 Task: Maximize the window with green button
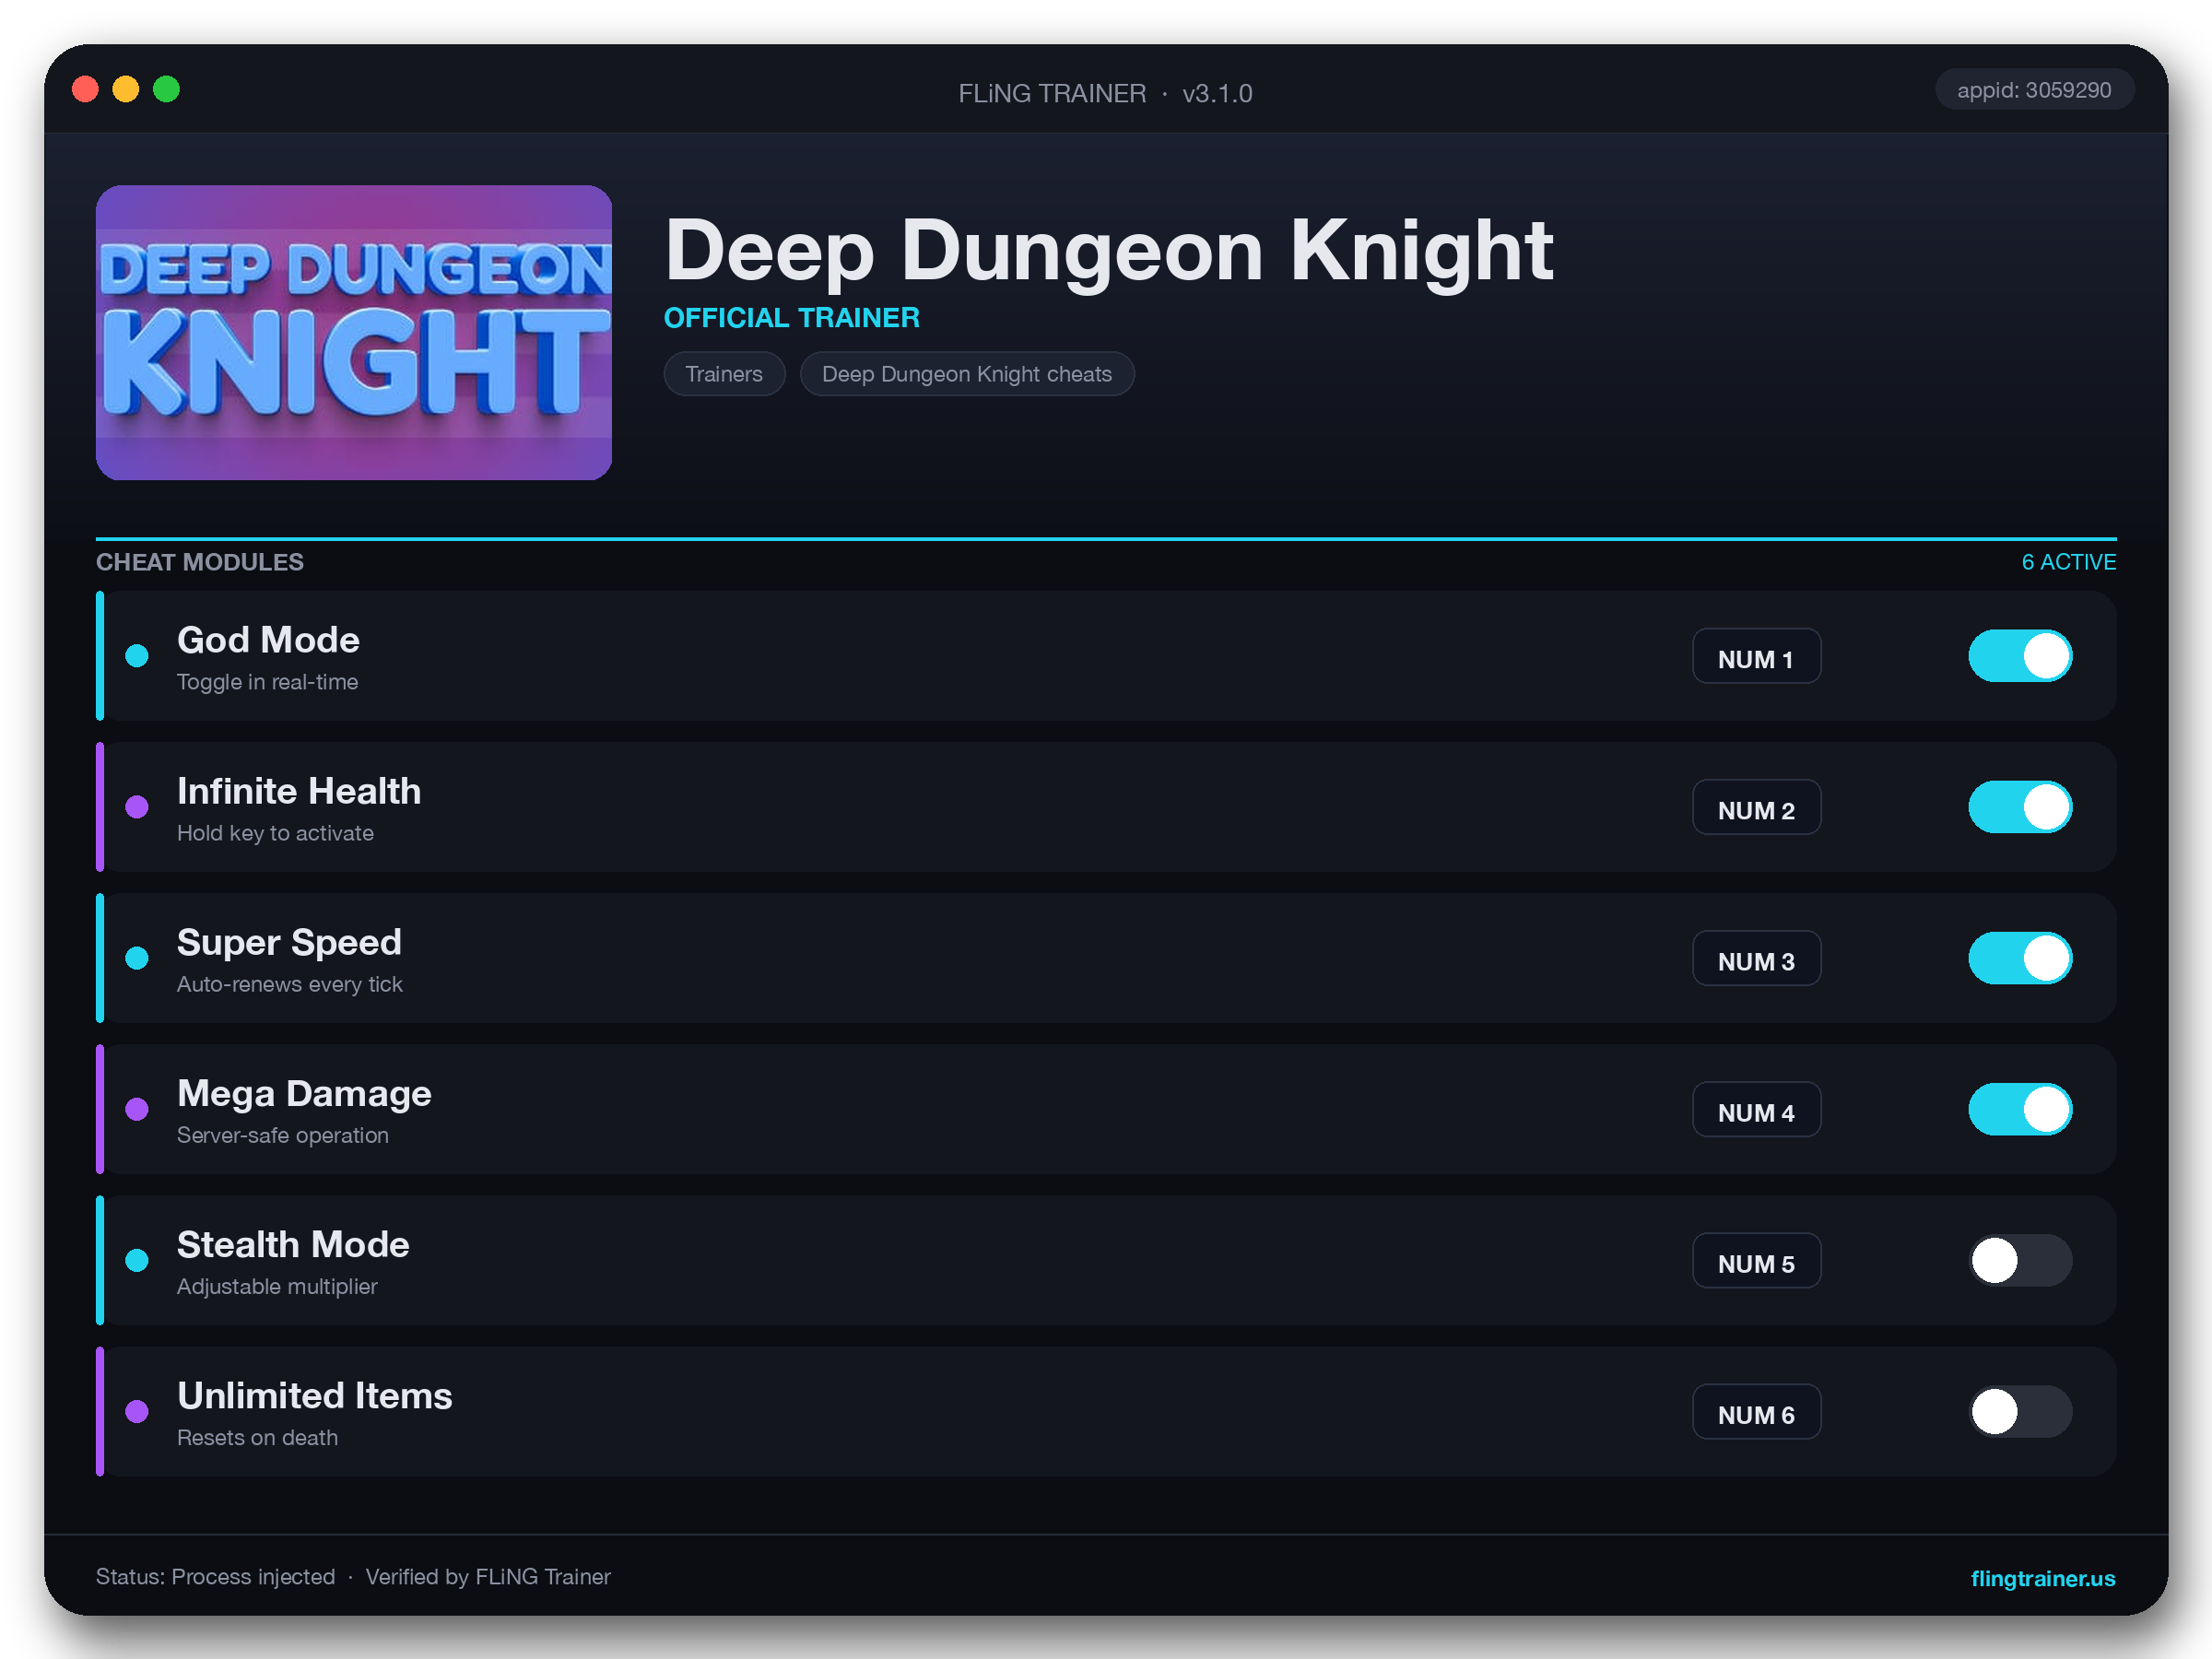point(166,90)
